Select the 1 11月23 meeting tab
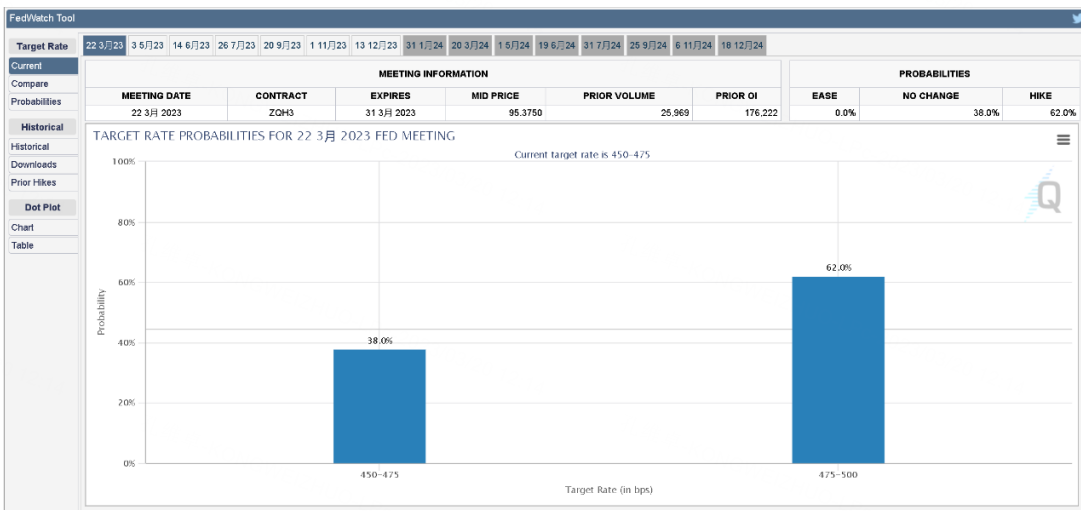The height and width of the screenshot is (511, 1081). [327, 46]
